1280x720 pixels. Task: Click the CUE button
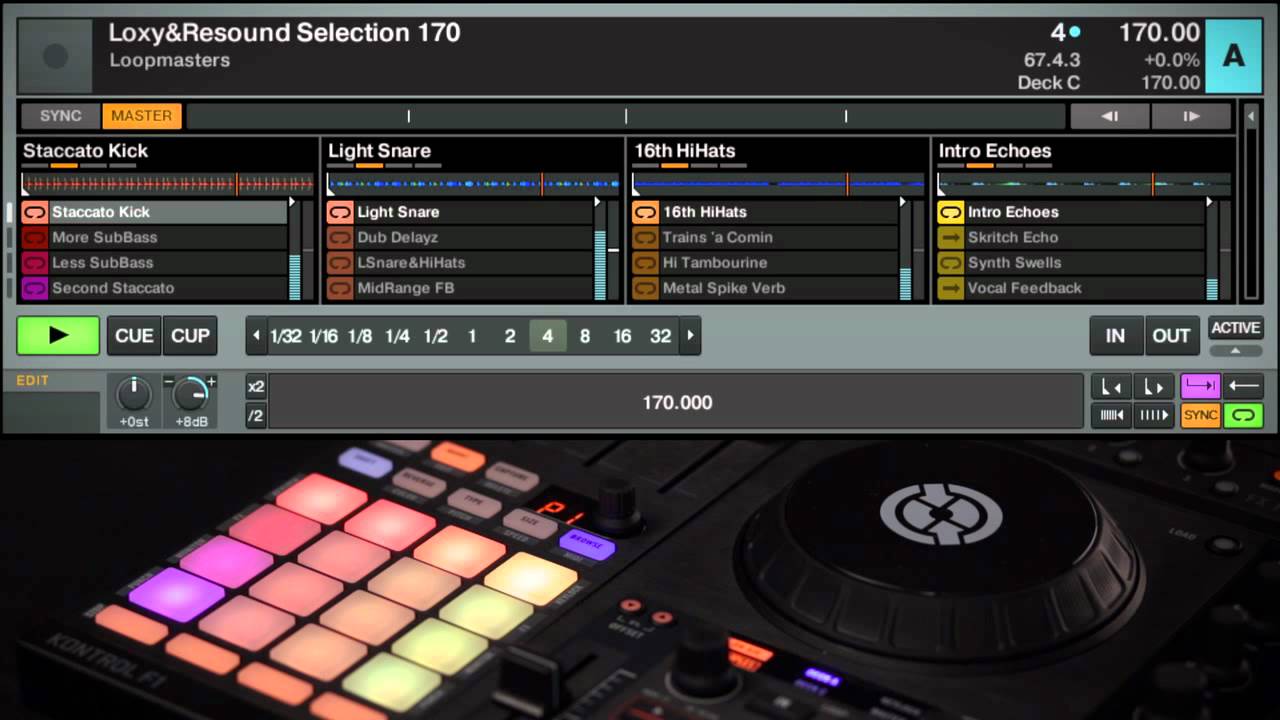pyautogui.click(x=134, y=336)
